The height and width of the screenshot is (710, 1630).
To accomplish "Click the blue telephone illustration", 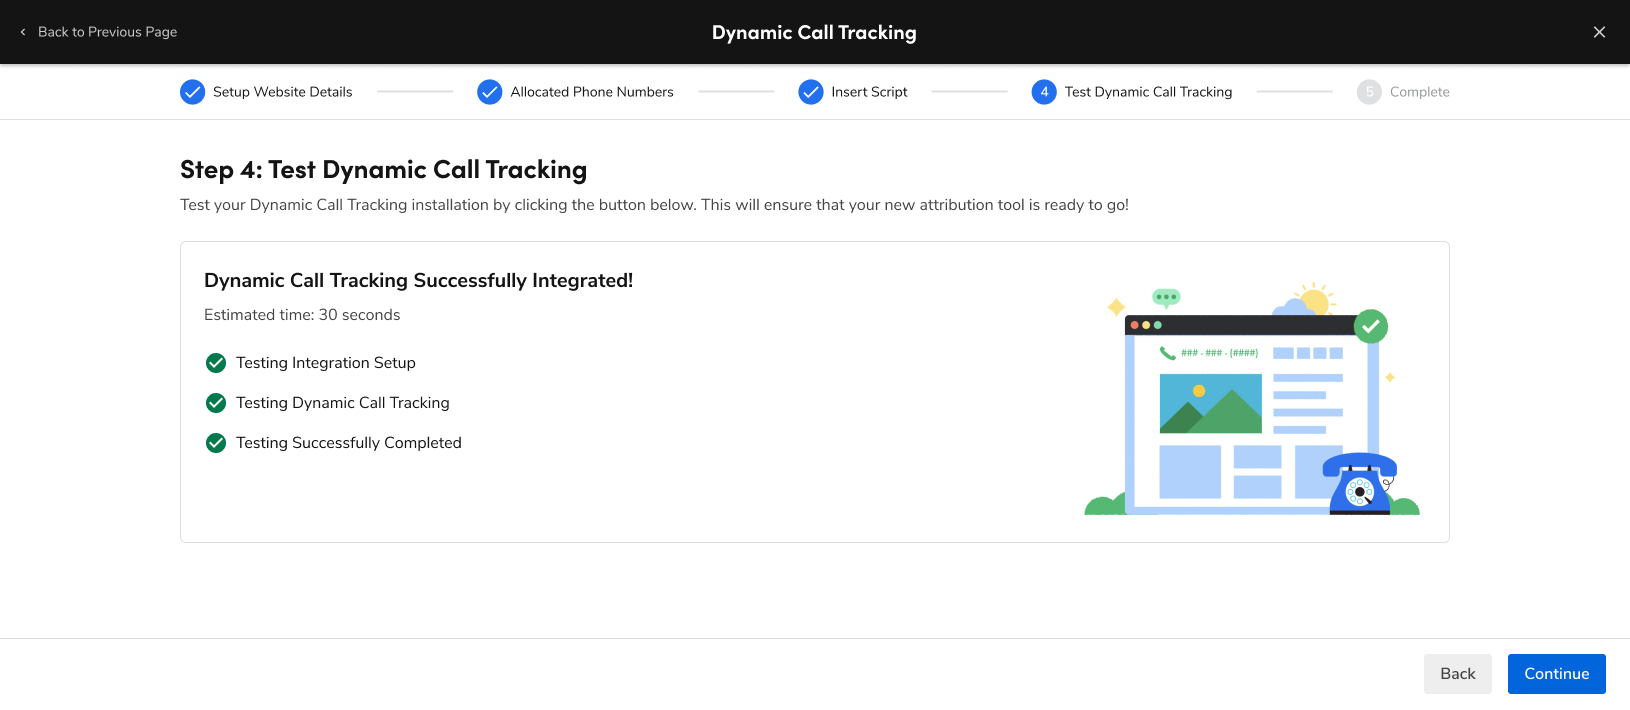I will (x=1360, y=484).
